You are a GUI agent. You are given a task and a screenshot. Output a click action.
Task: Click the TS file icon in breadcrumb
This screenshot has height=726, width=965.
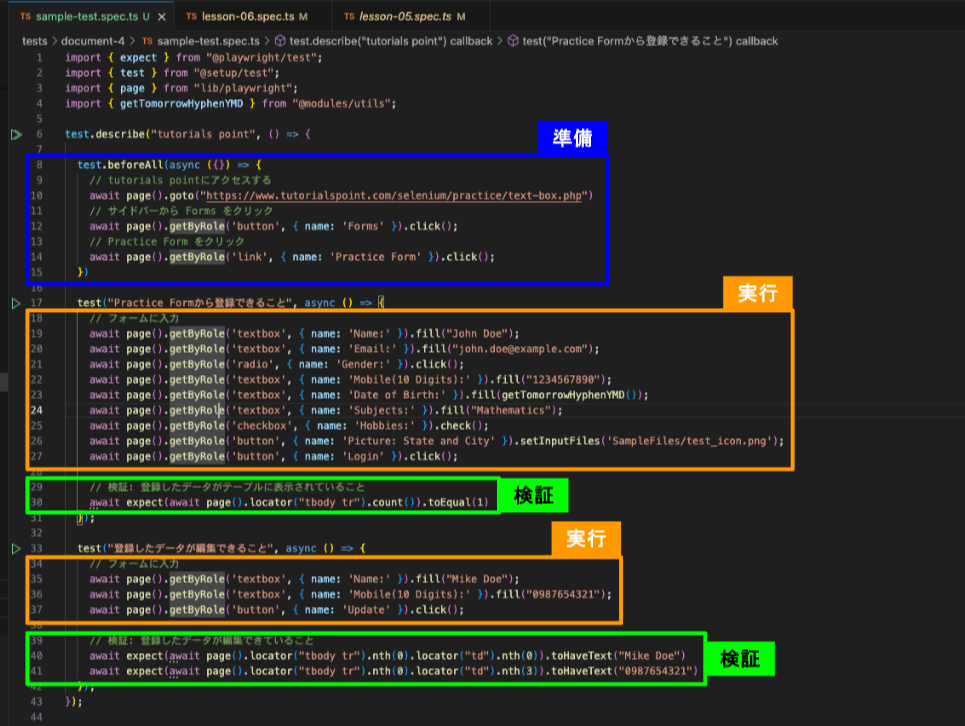tap(148, 41)
